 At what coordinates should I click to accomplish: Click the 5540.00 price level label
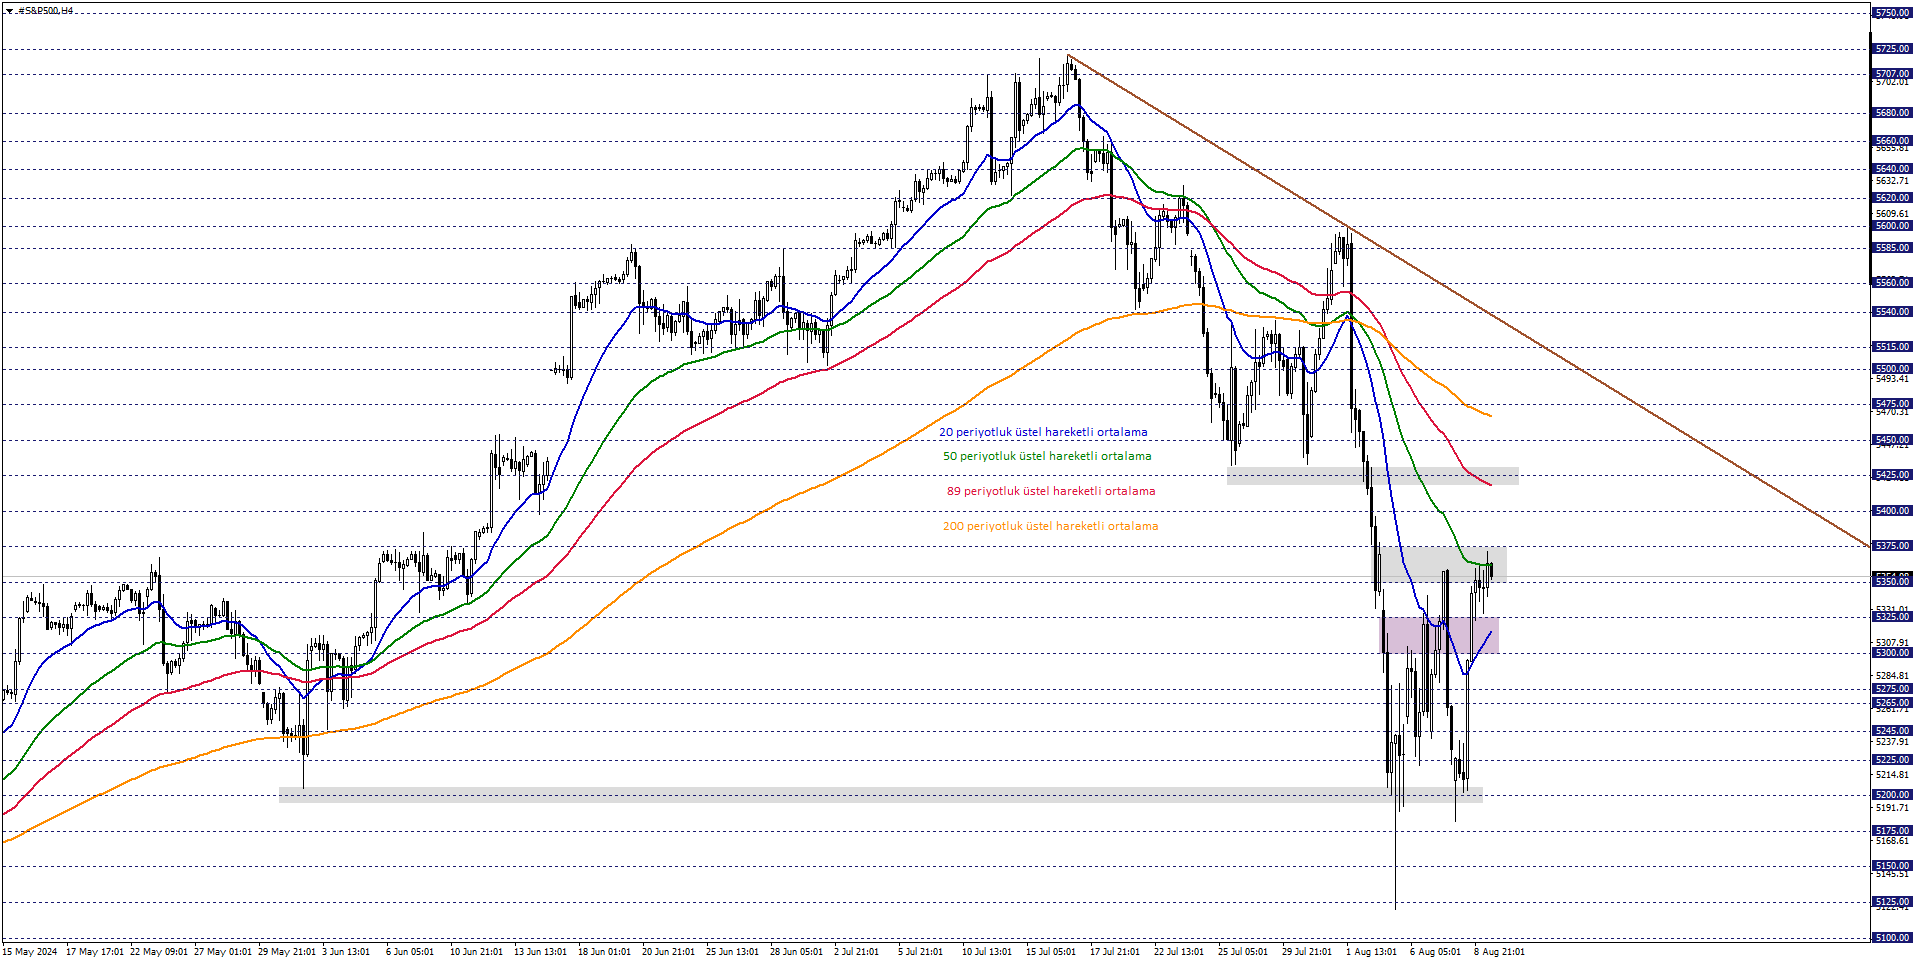pos(1892,312)
